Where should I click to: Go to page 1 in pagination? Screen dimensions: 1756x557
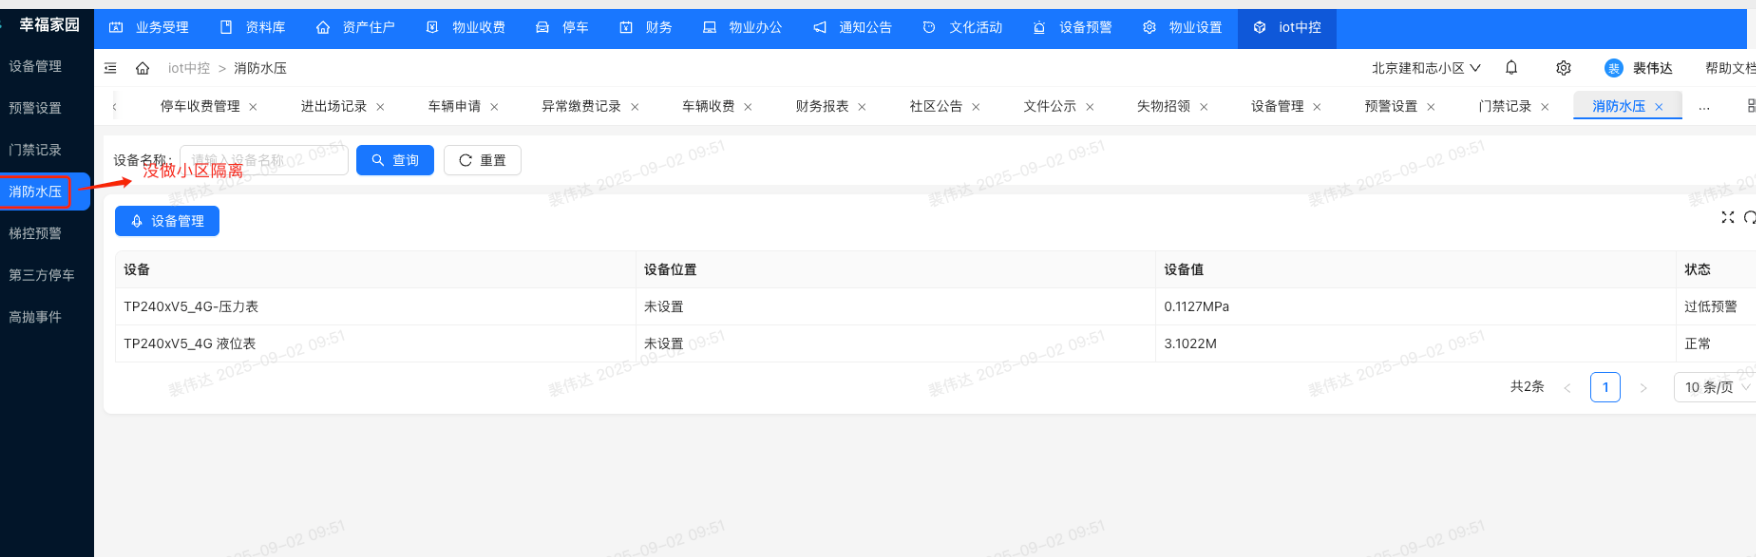coord(1605,387)
